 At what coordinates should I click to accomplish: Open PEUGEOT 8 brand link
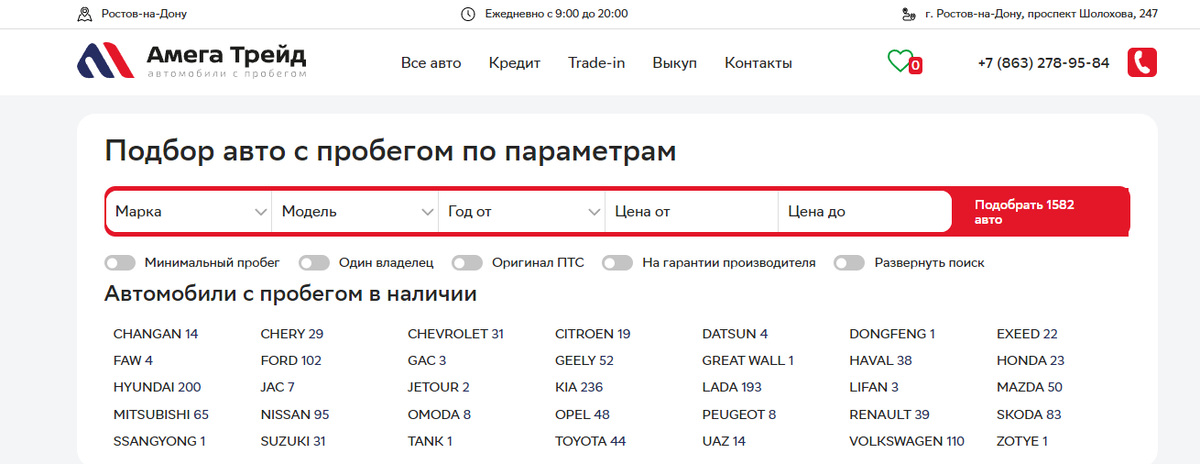[x=739, y=415]
